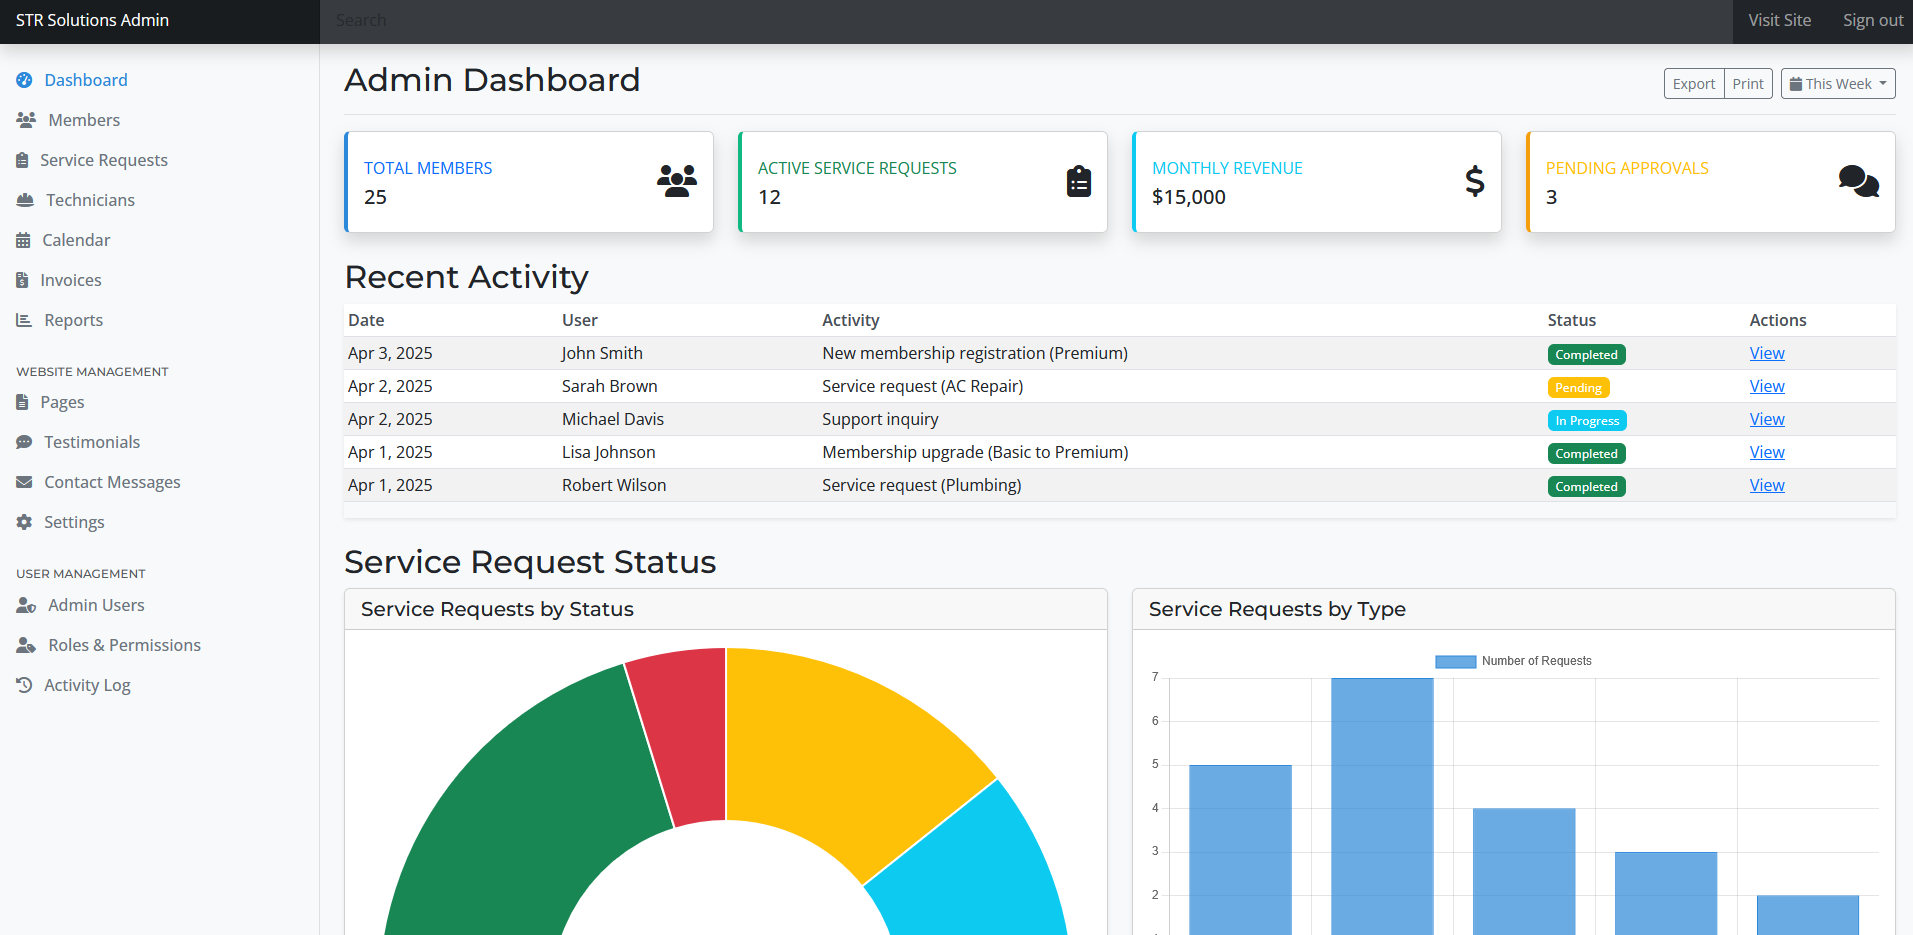The height and width of the screenshot is (935, 1913).
Task: Expand the User Management section
Action: click(x=80, y=572)
